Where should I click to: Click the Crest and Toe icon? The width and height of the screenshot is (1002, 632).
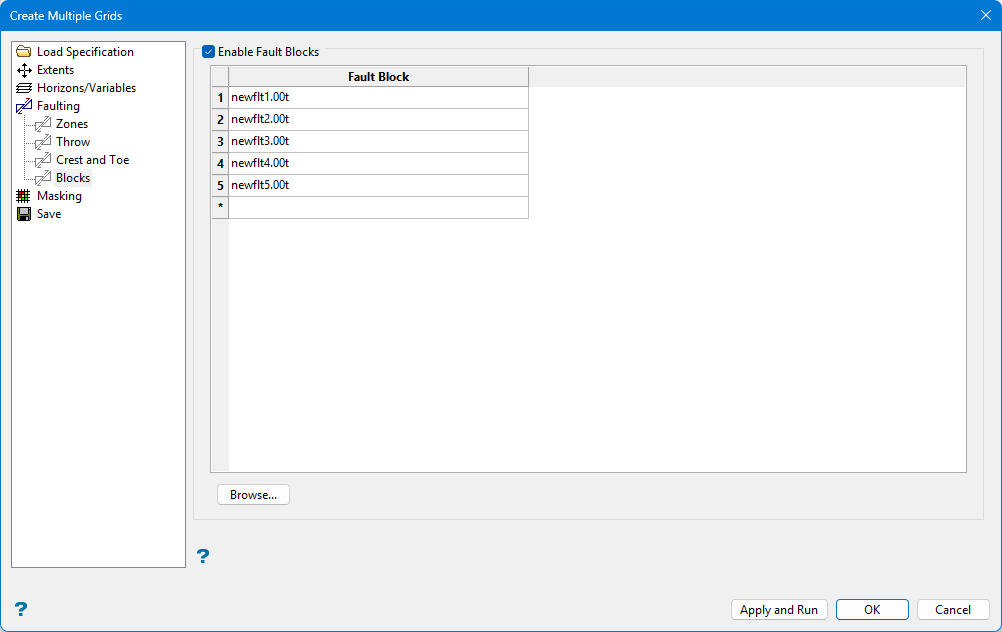(43, 160)
